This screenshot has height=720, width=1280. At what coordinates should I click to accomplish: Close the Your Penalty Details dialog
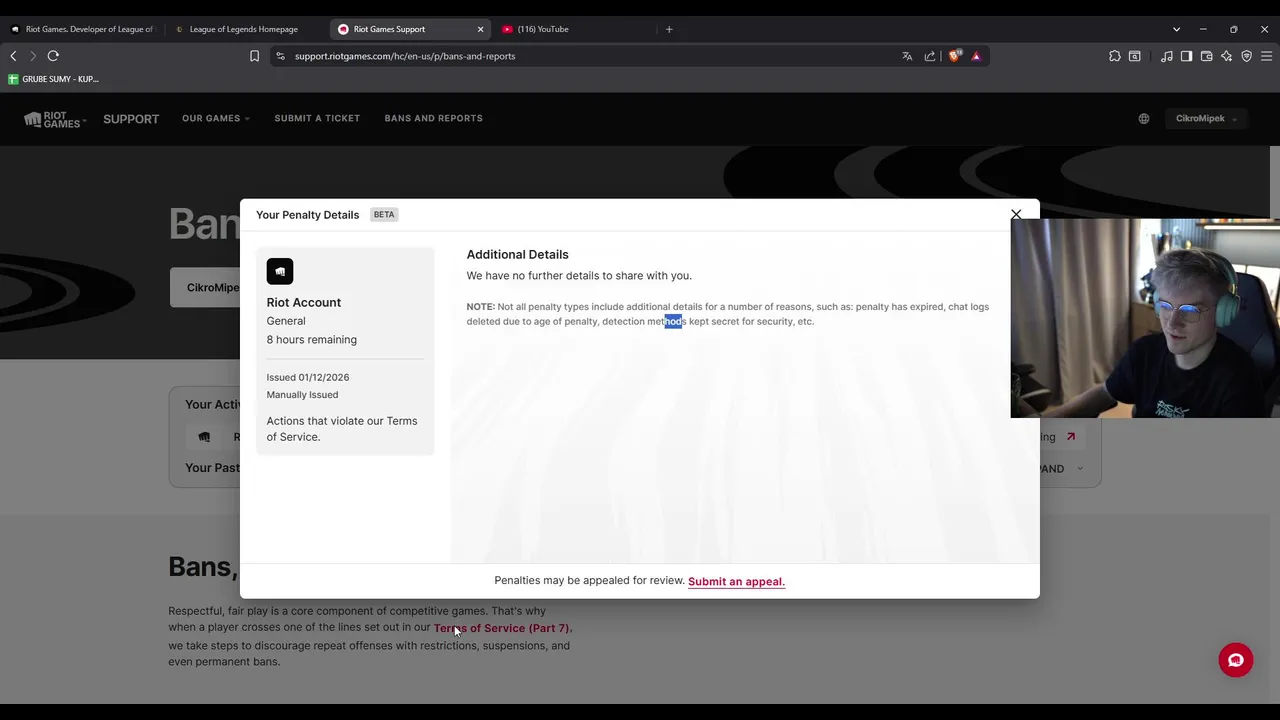pos(1016,214)
